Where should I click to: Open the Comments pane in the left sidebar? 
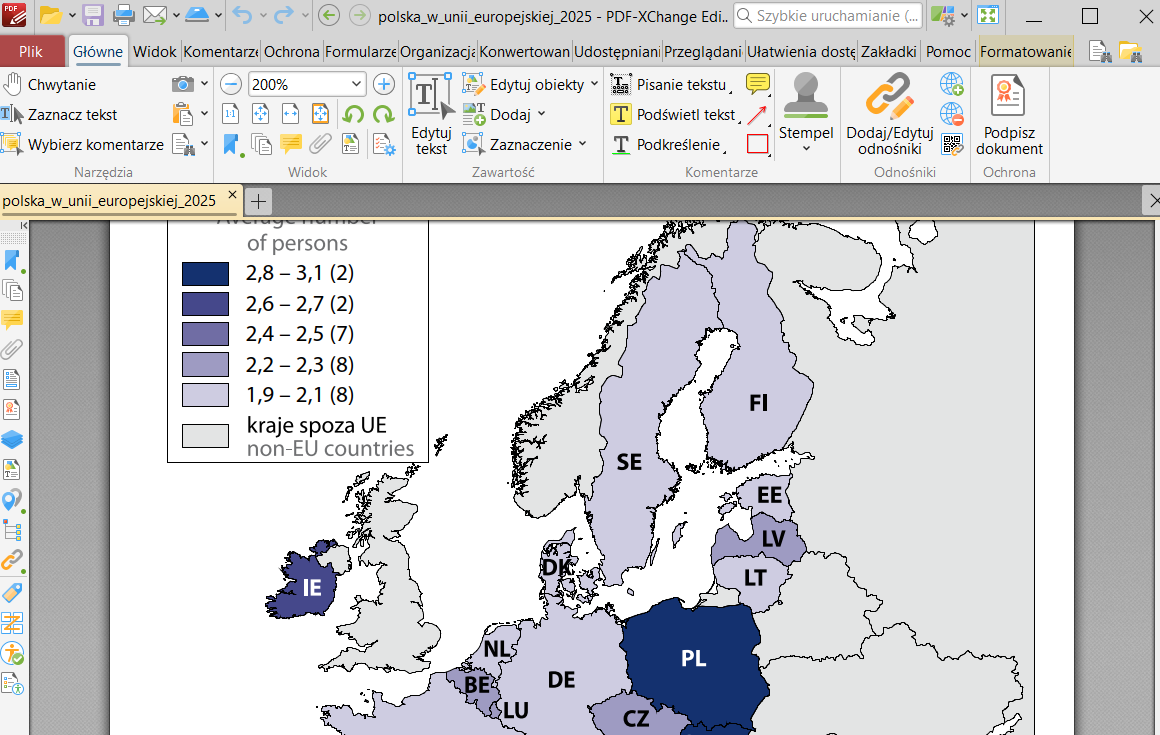click(x=12, y=319)
